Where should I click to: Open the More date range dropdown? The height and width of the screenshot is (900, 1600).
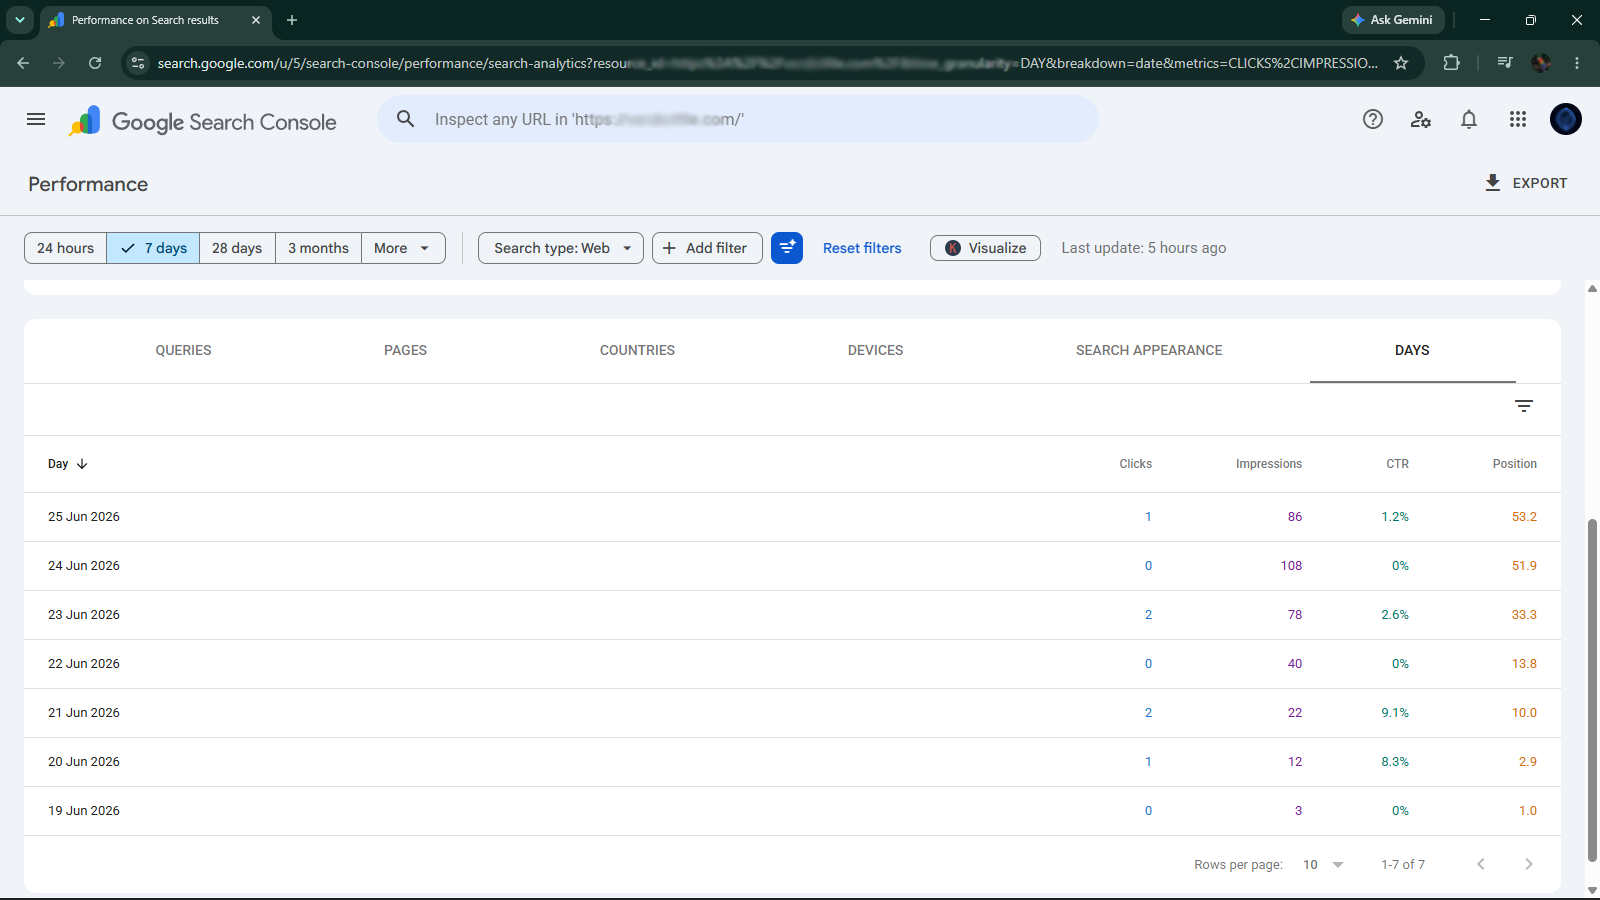(403, 248)
